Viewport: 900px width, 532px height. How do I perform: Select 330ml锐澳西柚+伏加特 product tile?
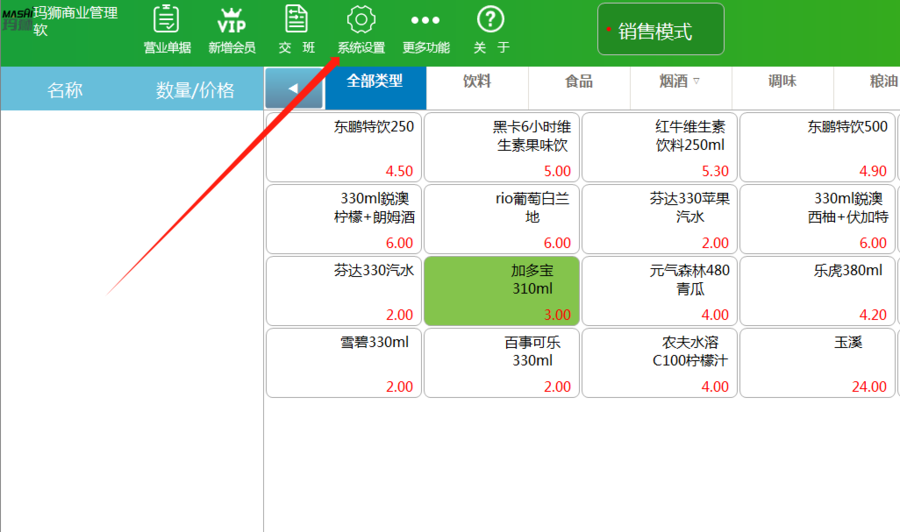[817, 219]
